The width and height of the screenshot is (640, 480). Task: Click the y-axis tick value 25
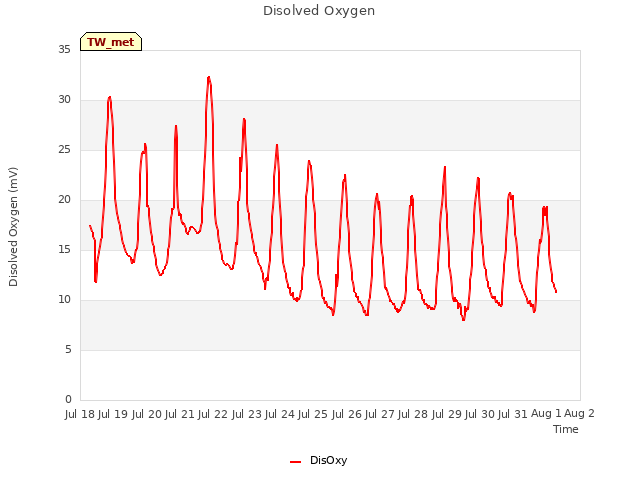[64, 150]
